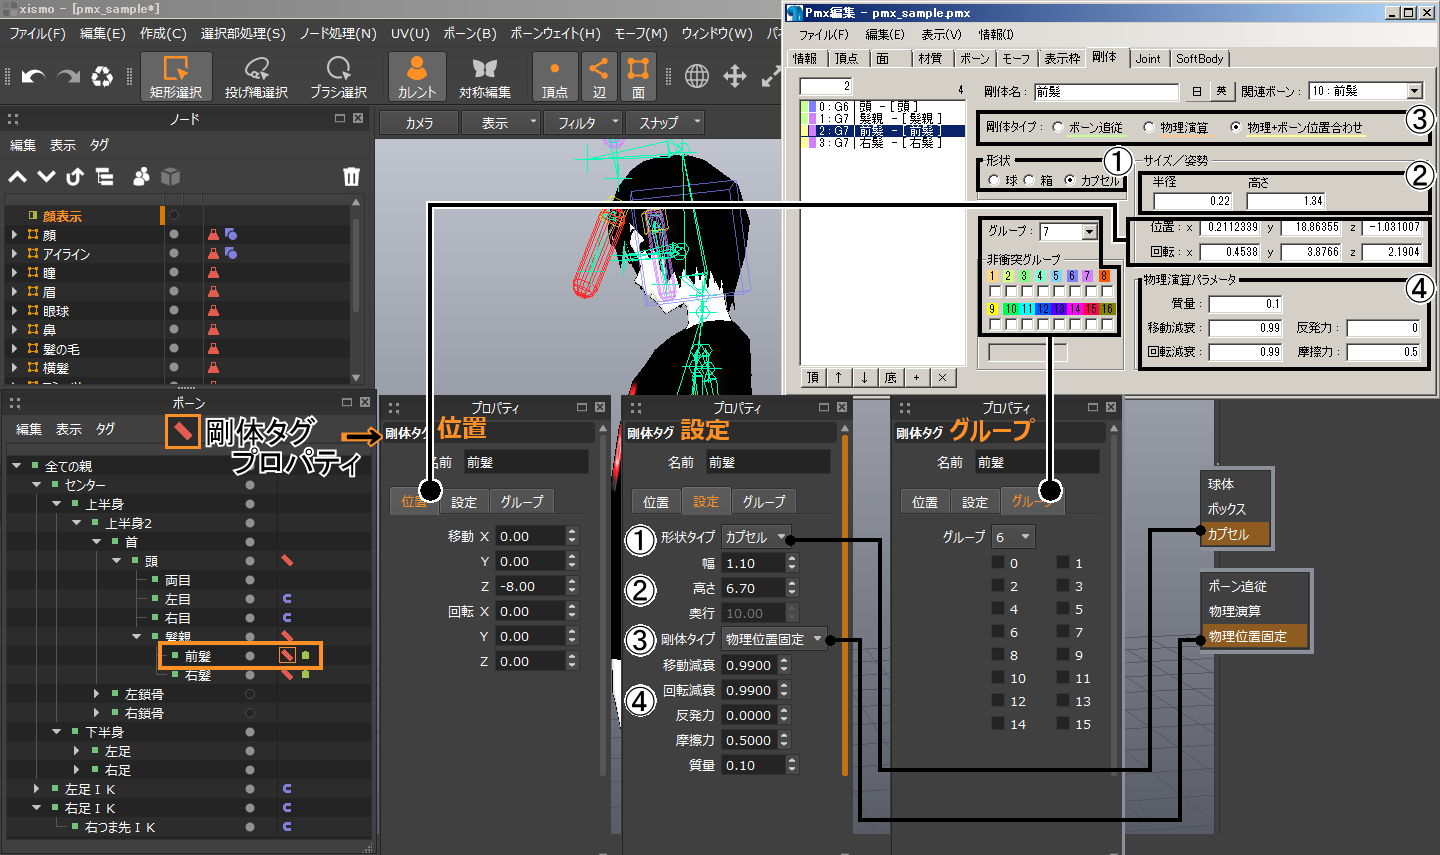This screenshot has width=1440, height=855.
Task: Select the four-arrow move tool icon
Action: pos(735,76)
